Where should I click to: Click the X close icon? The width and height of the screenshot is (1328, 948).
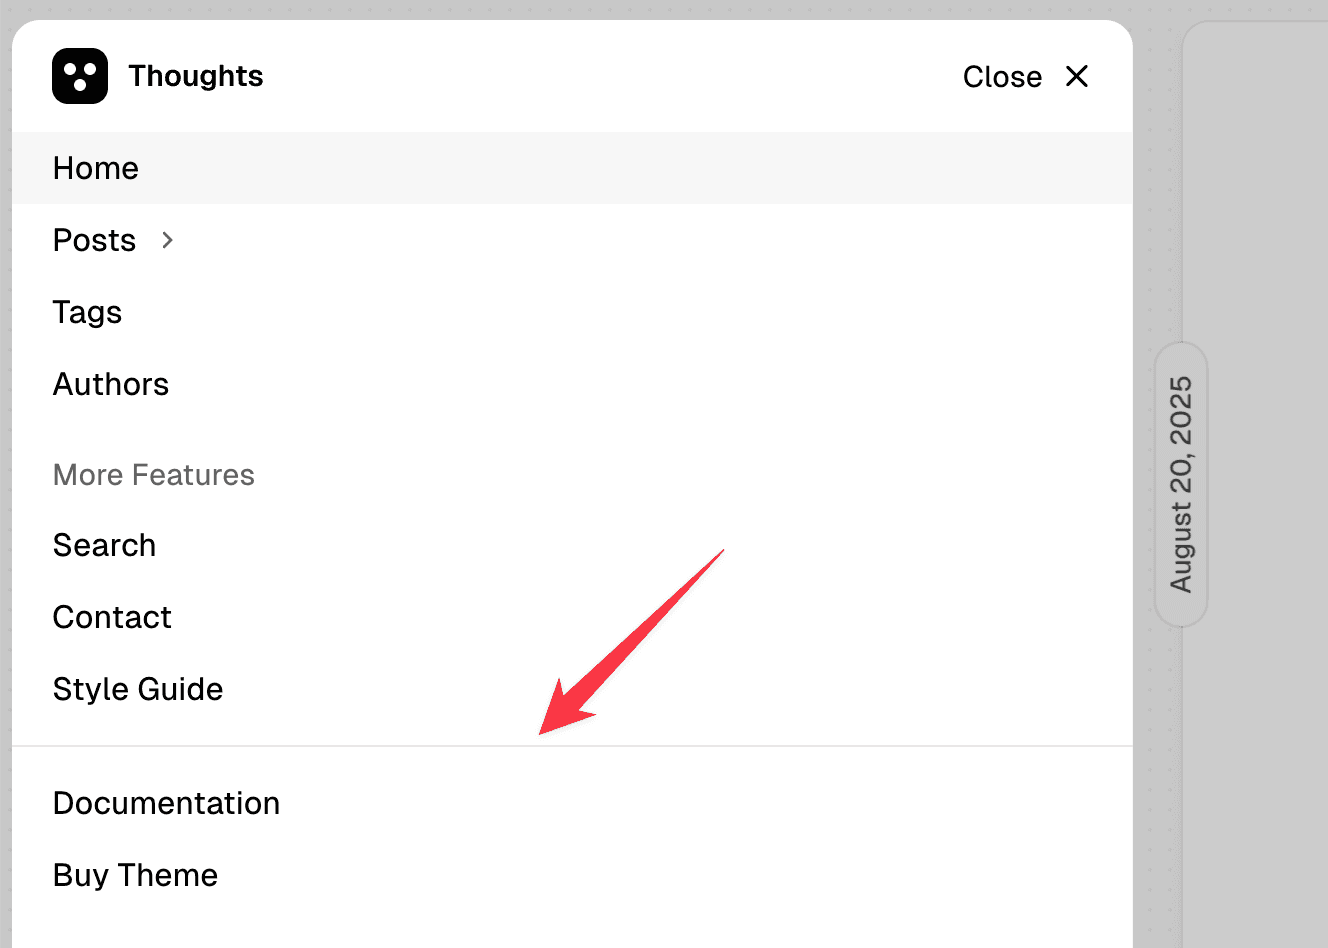(1076, 76)
